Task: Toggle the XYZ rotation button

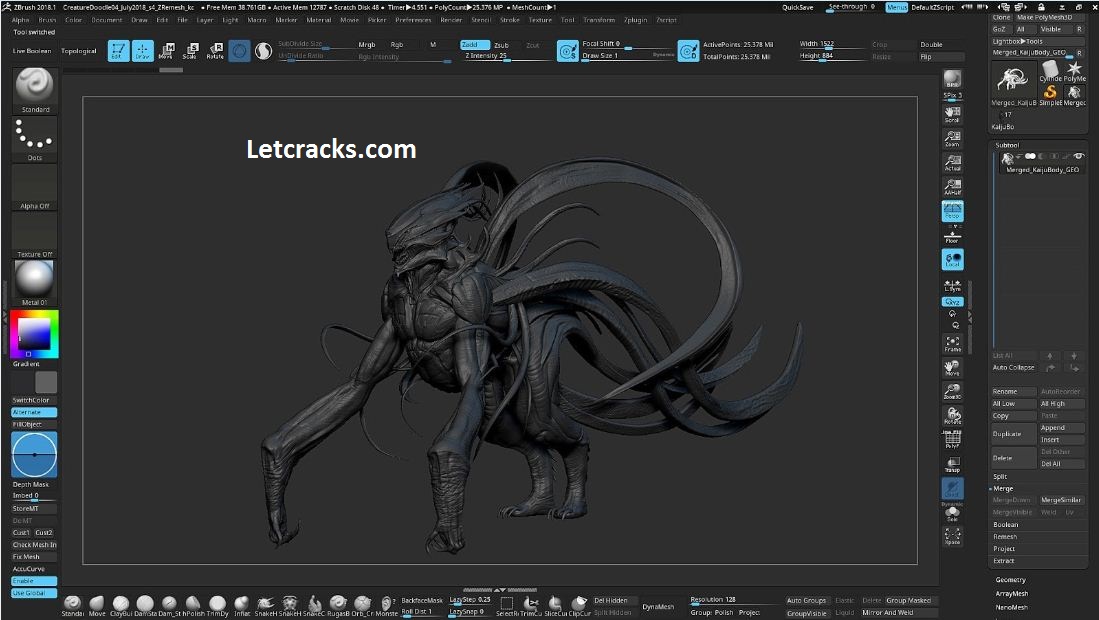Action: pyautogui.click(x=952, y=302)
